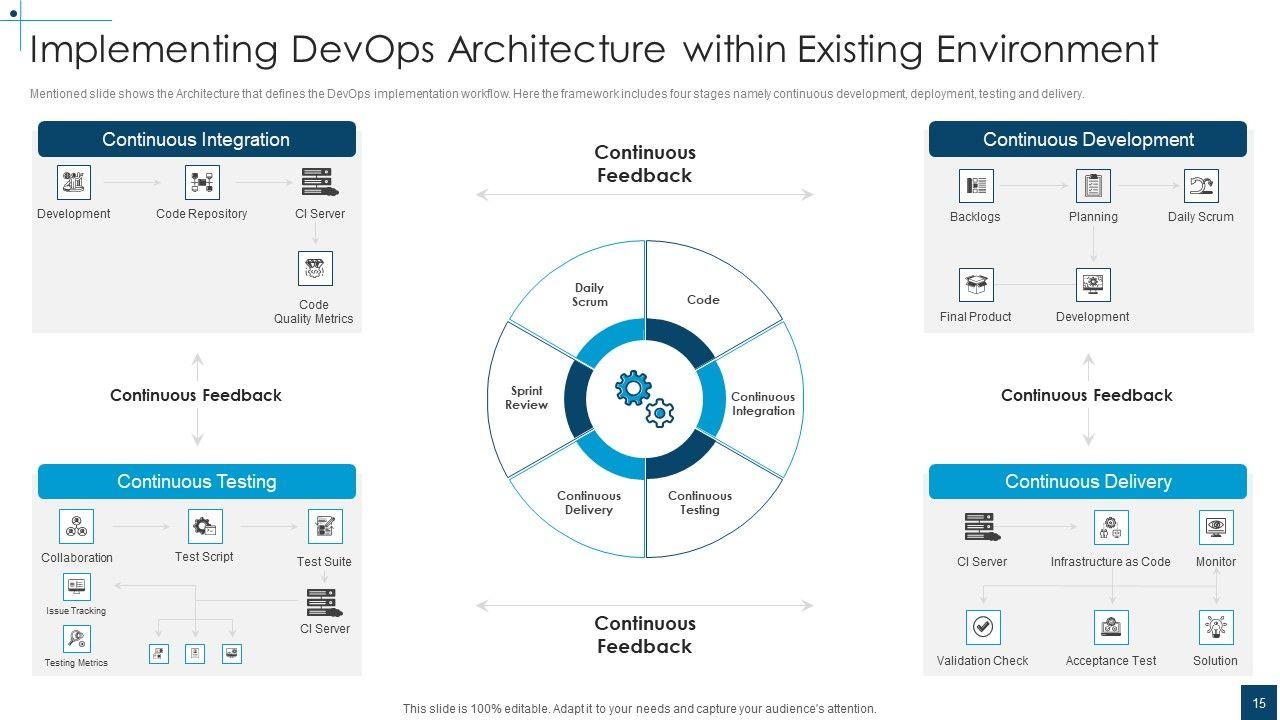
Task: Click the Development icon in Continuous Development panel
Action: click(x=1093, y=285)
